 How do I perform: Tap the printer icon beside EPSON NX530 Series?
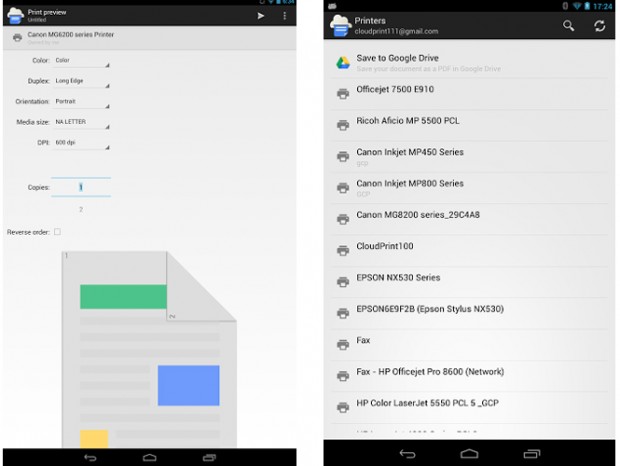[x=343, y=282]
